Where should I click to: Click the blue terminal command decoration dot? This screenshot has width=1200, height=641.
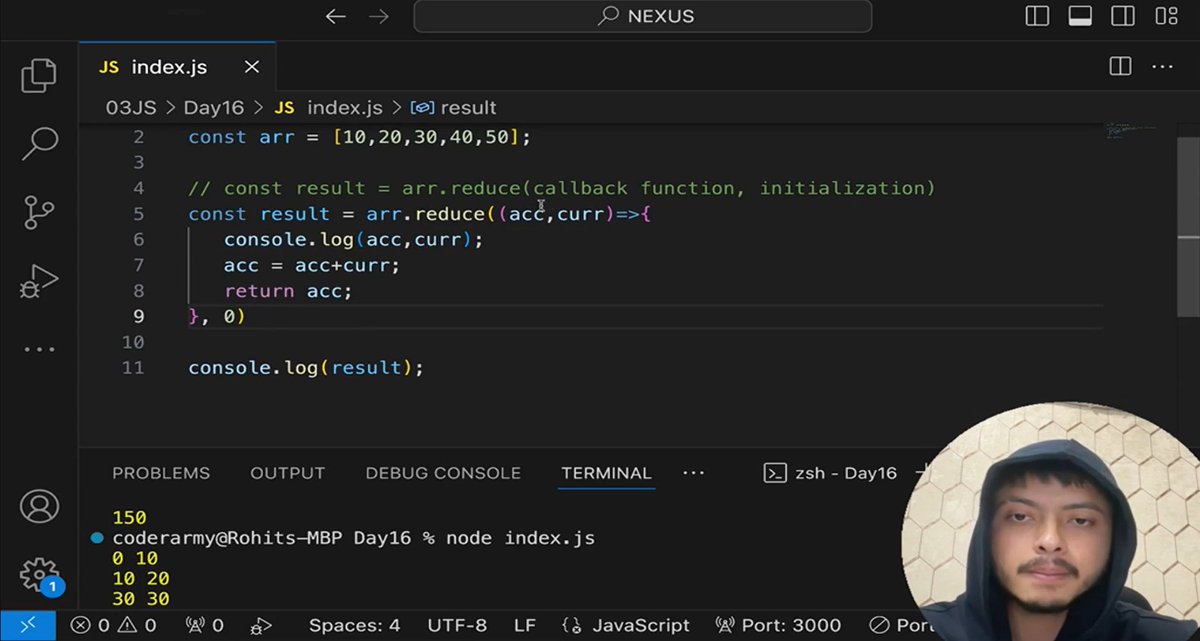click(x=97, y=538)
